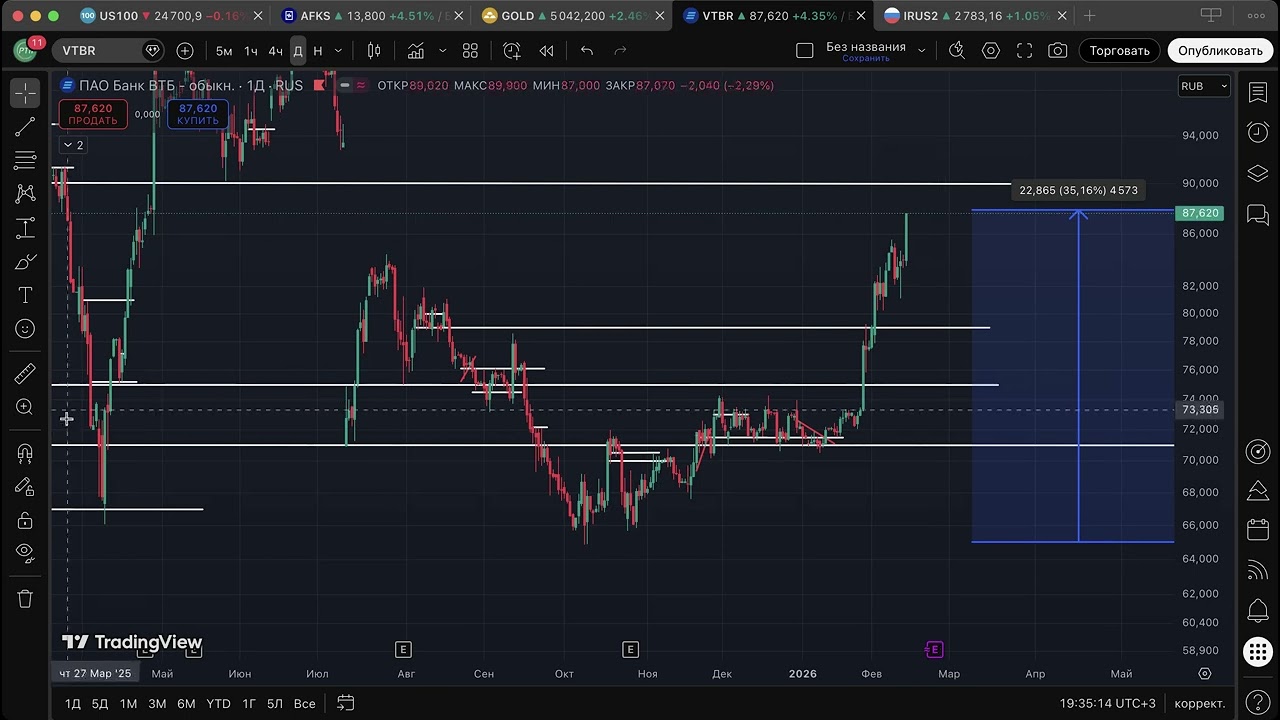Select the trend line drawing tool
1280x720 pixels.
click(25, 127)
